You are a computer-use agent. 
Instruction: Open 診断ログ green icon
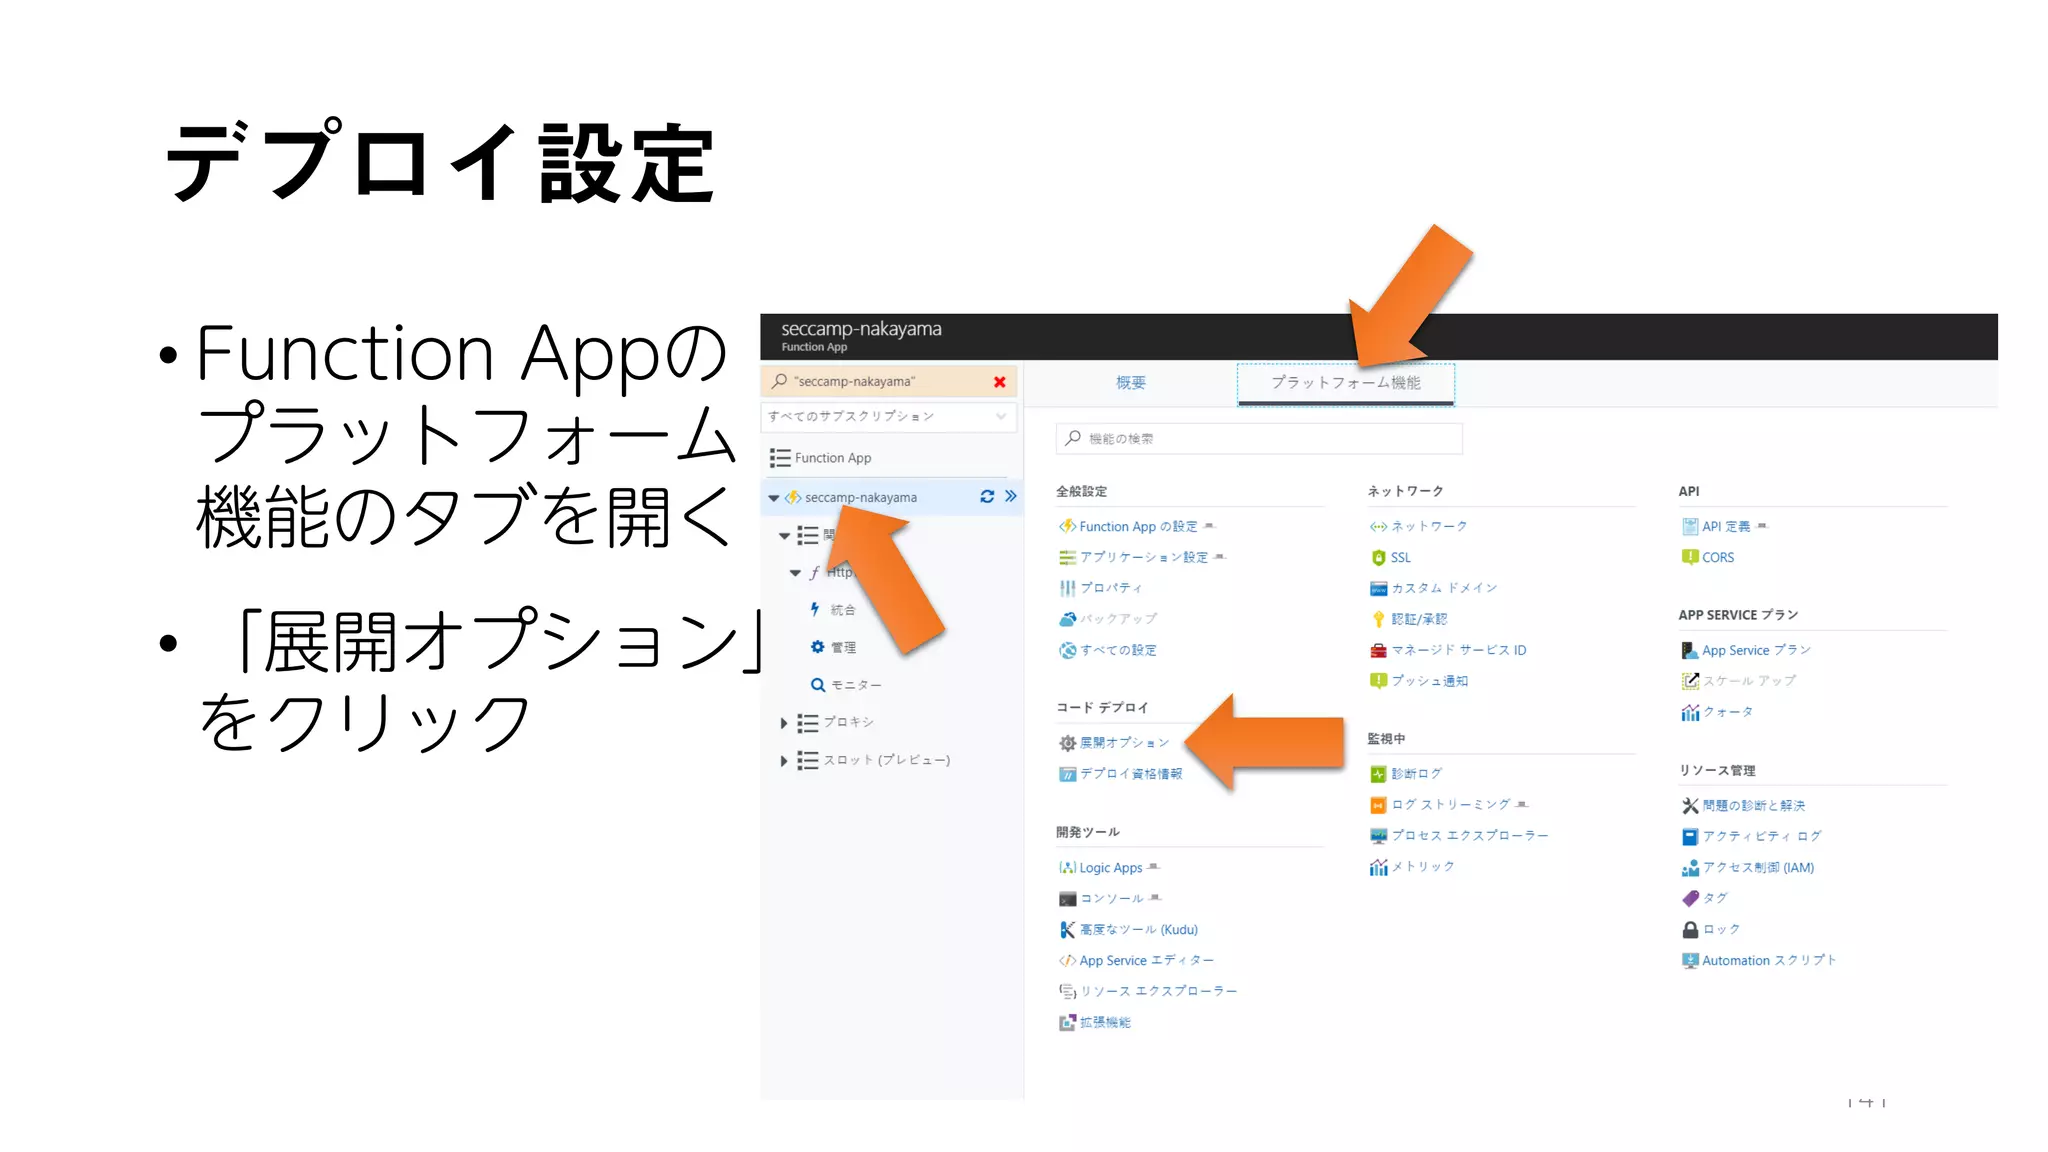coord(1378,774)
